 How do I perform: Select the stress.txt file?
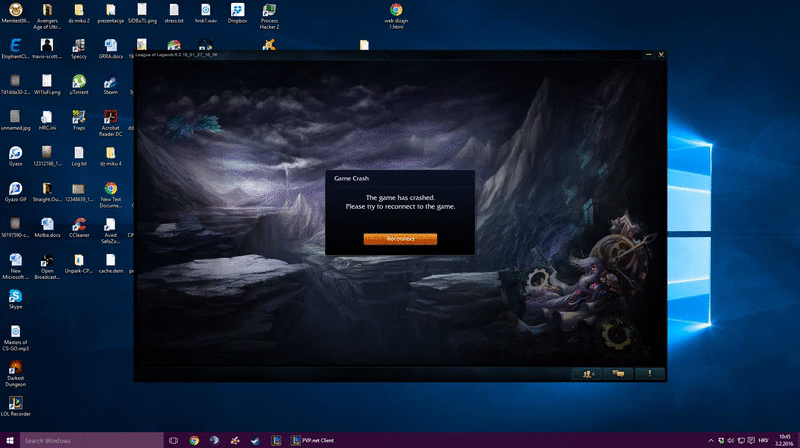(174, 14)
